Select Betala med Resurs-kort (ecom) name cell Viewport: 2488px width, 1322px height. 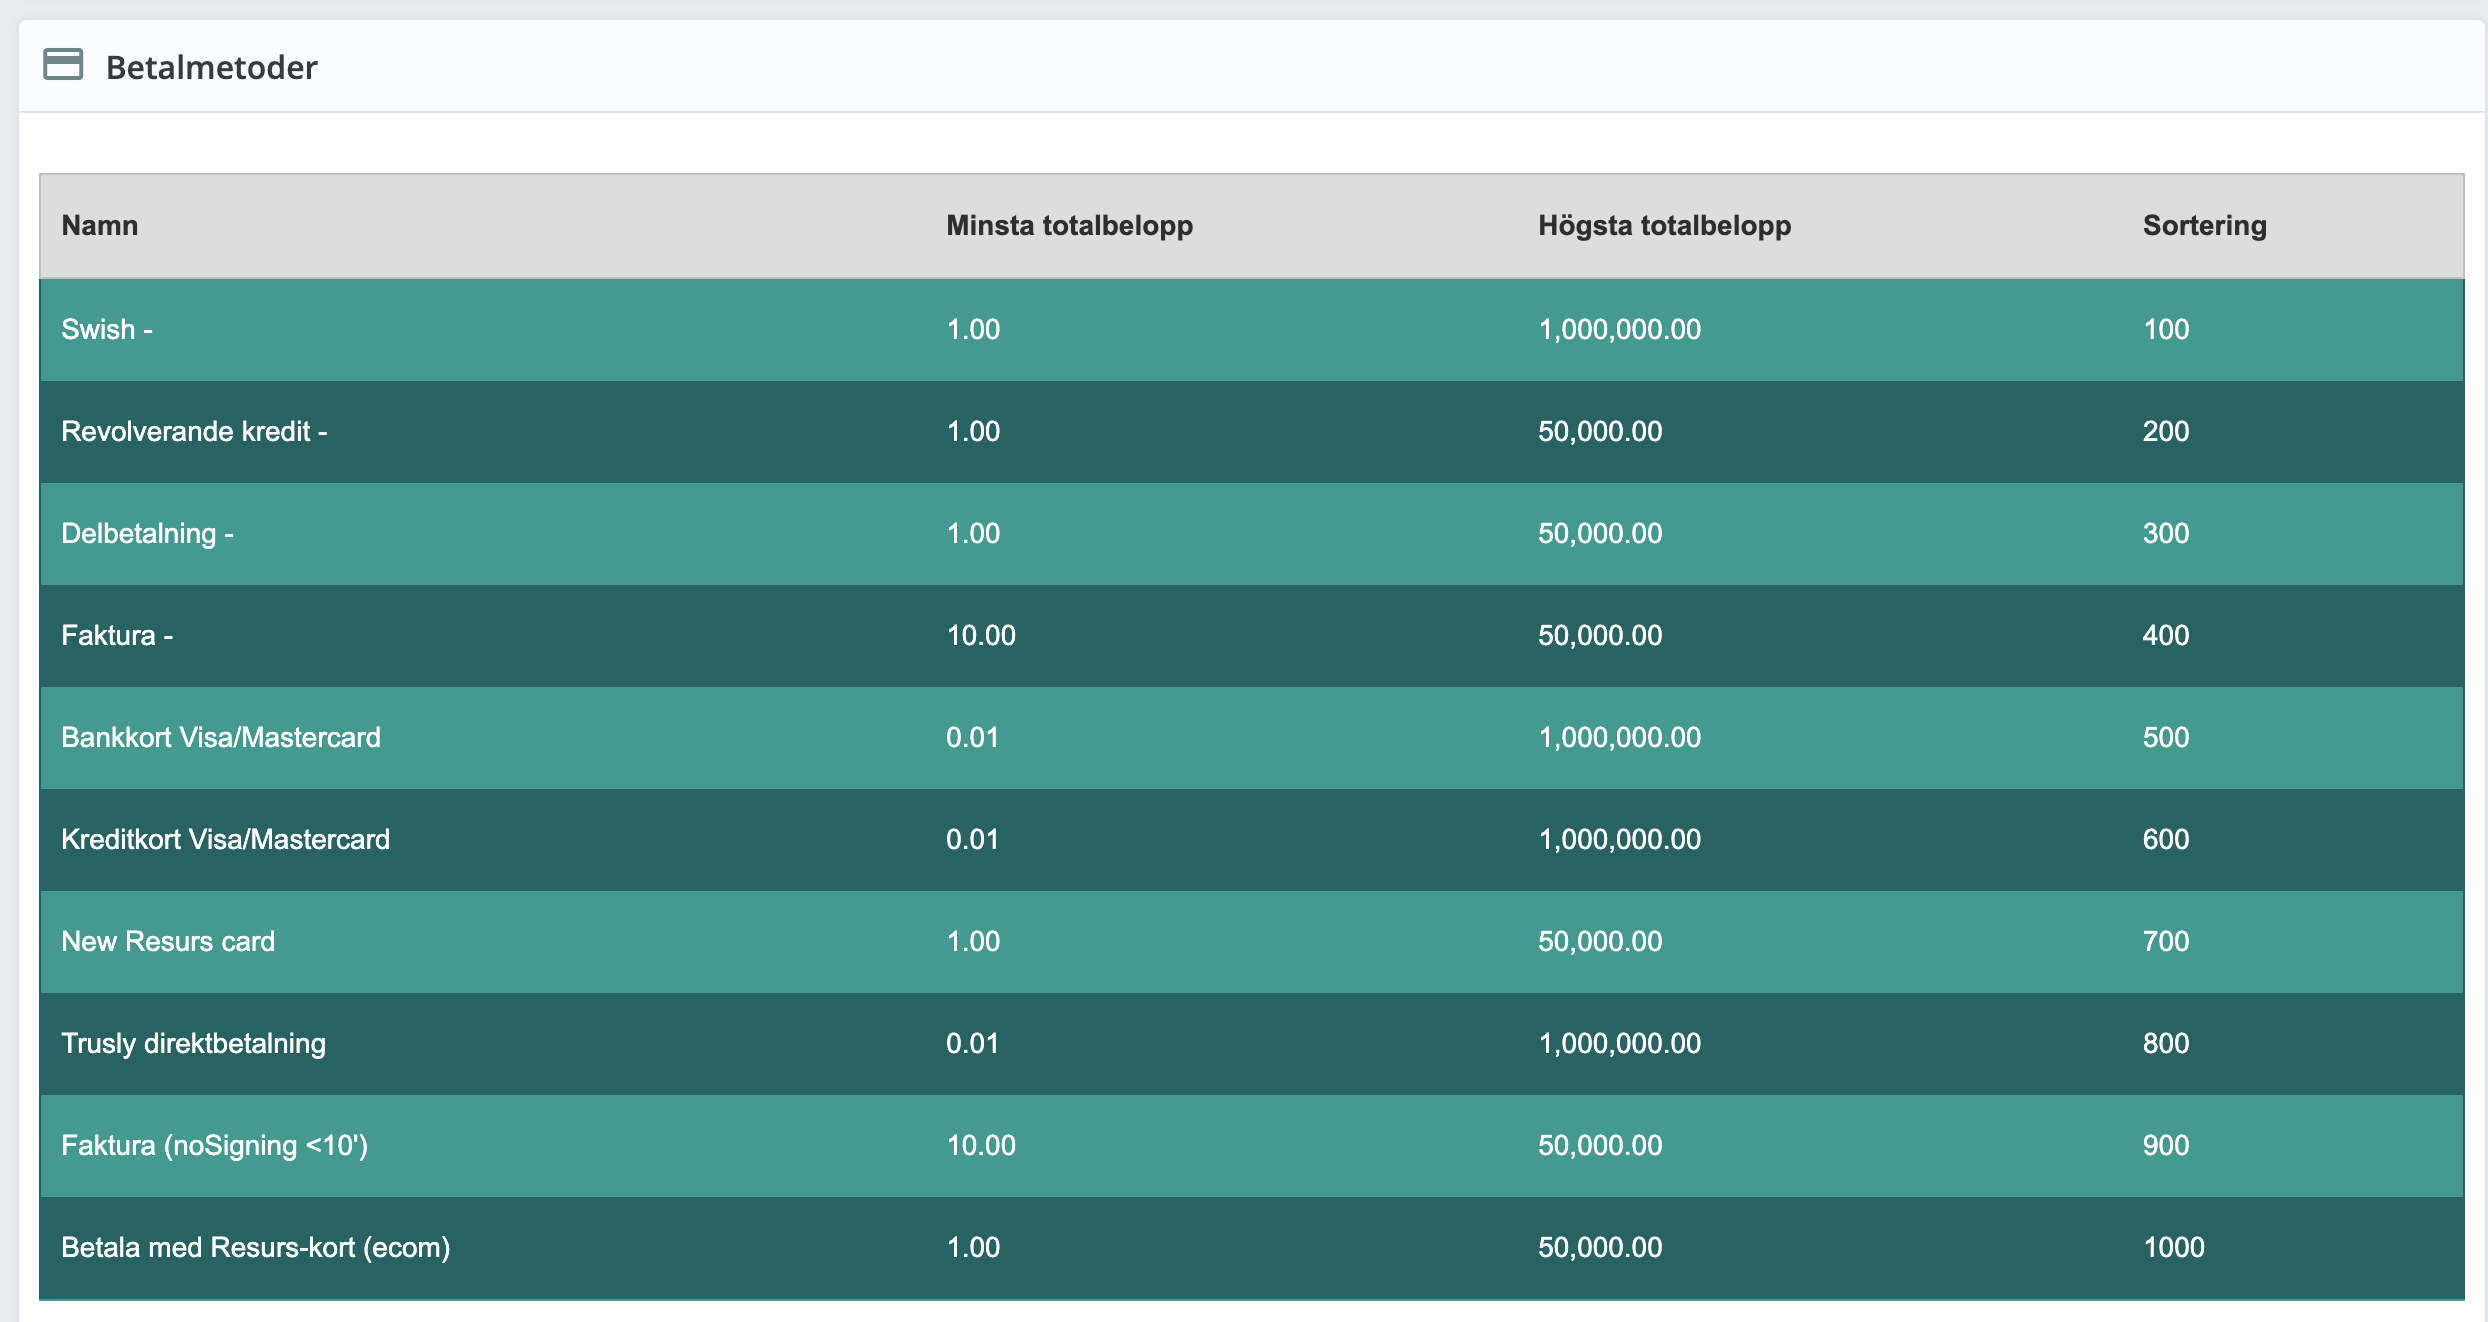[255, 1247]
